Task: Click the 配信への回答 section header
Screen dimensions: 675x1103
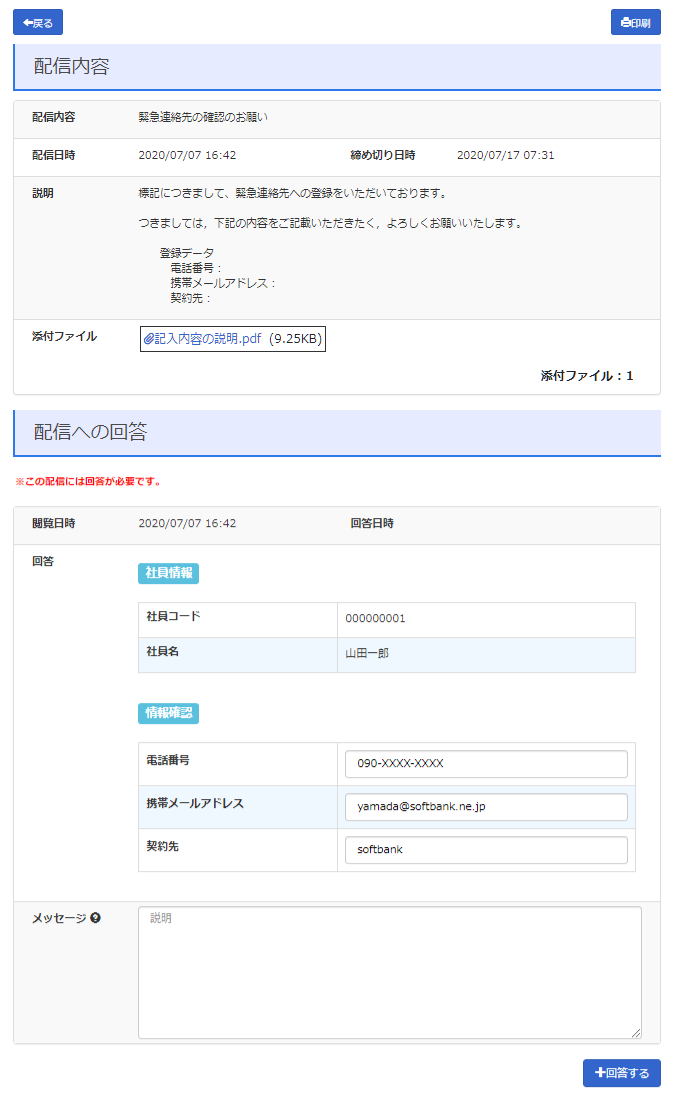Action: point(90,432)
